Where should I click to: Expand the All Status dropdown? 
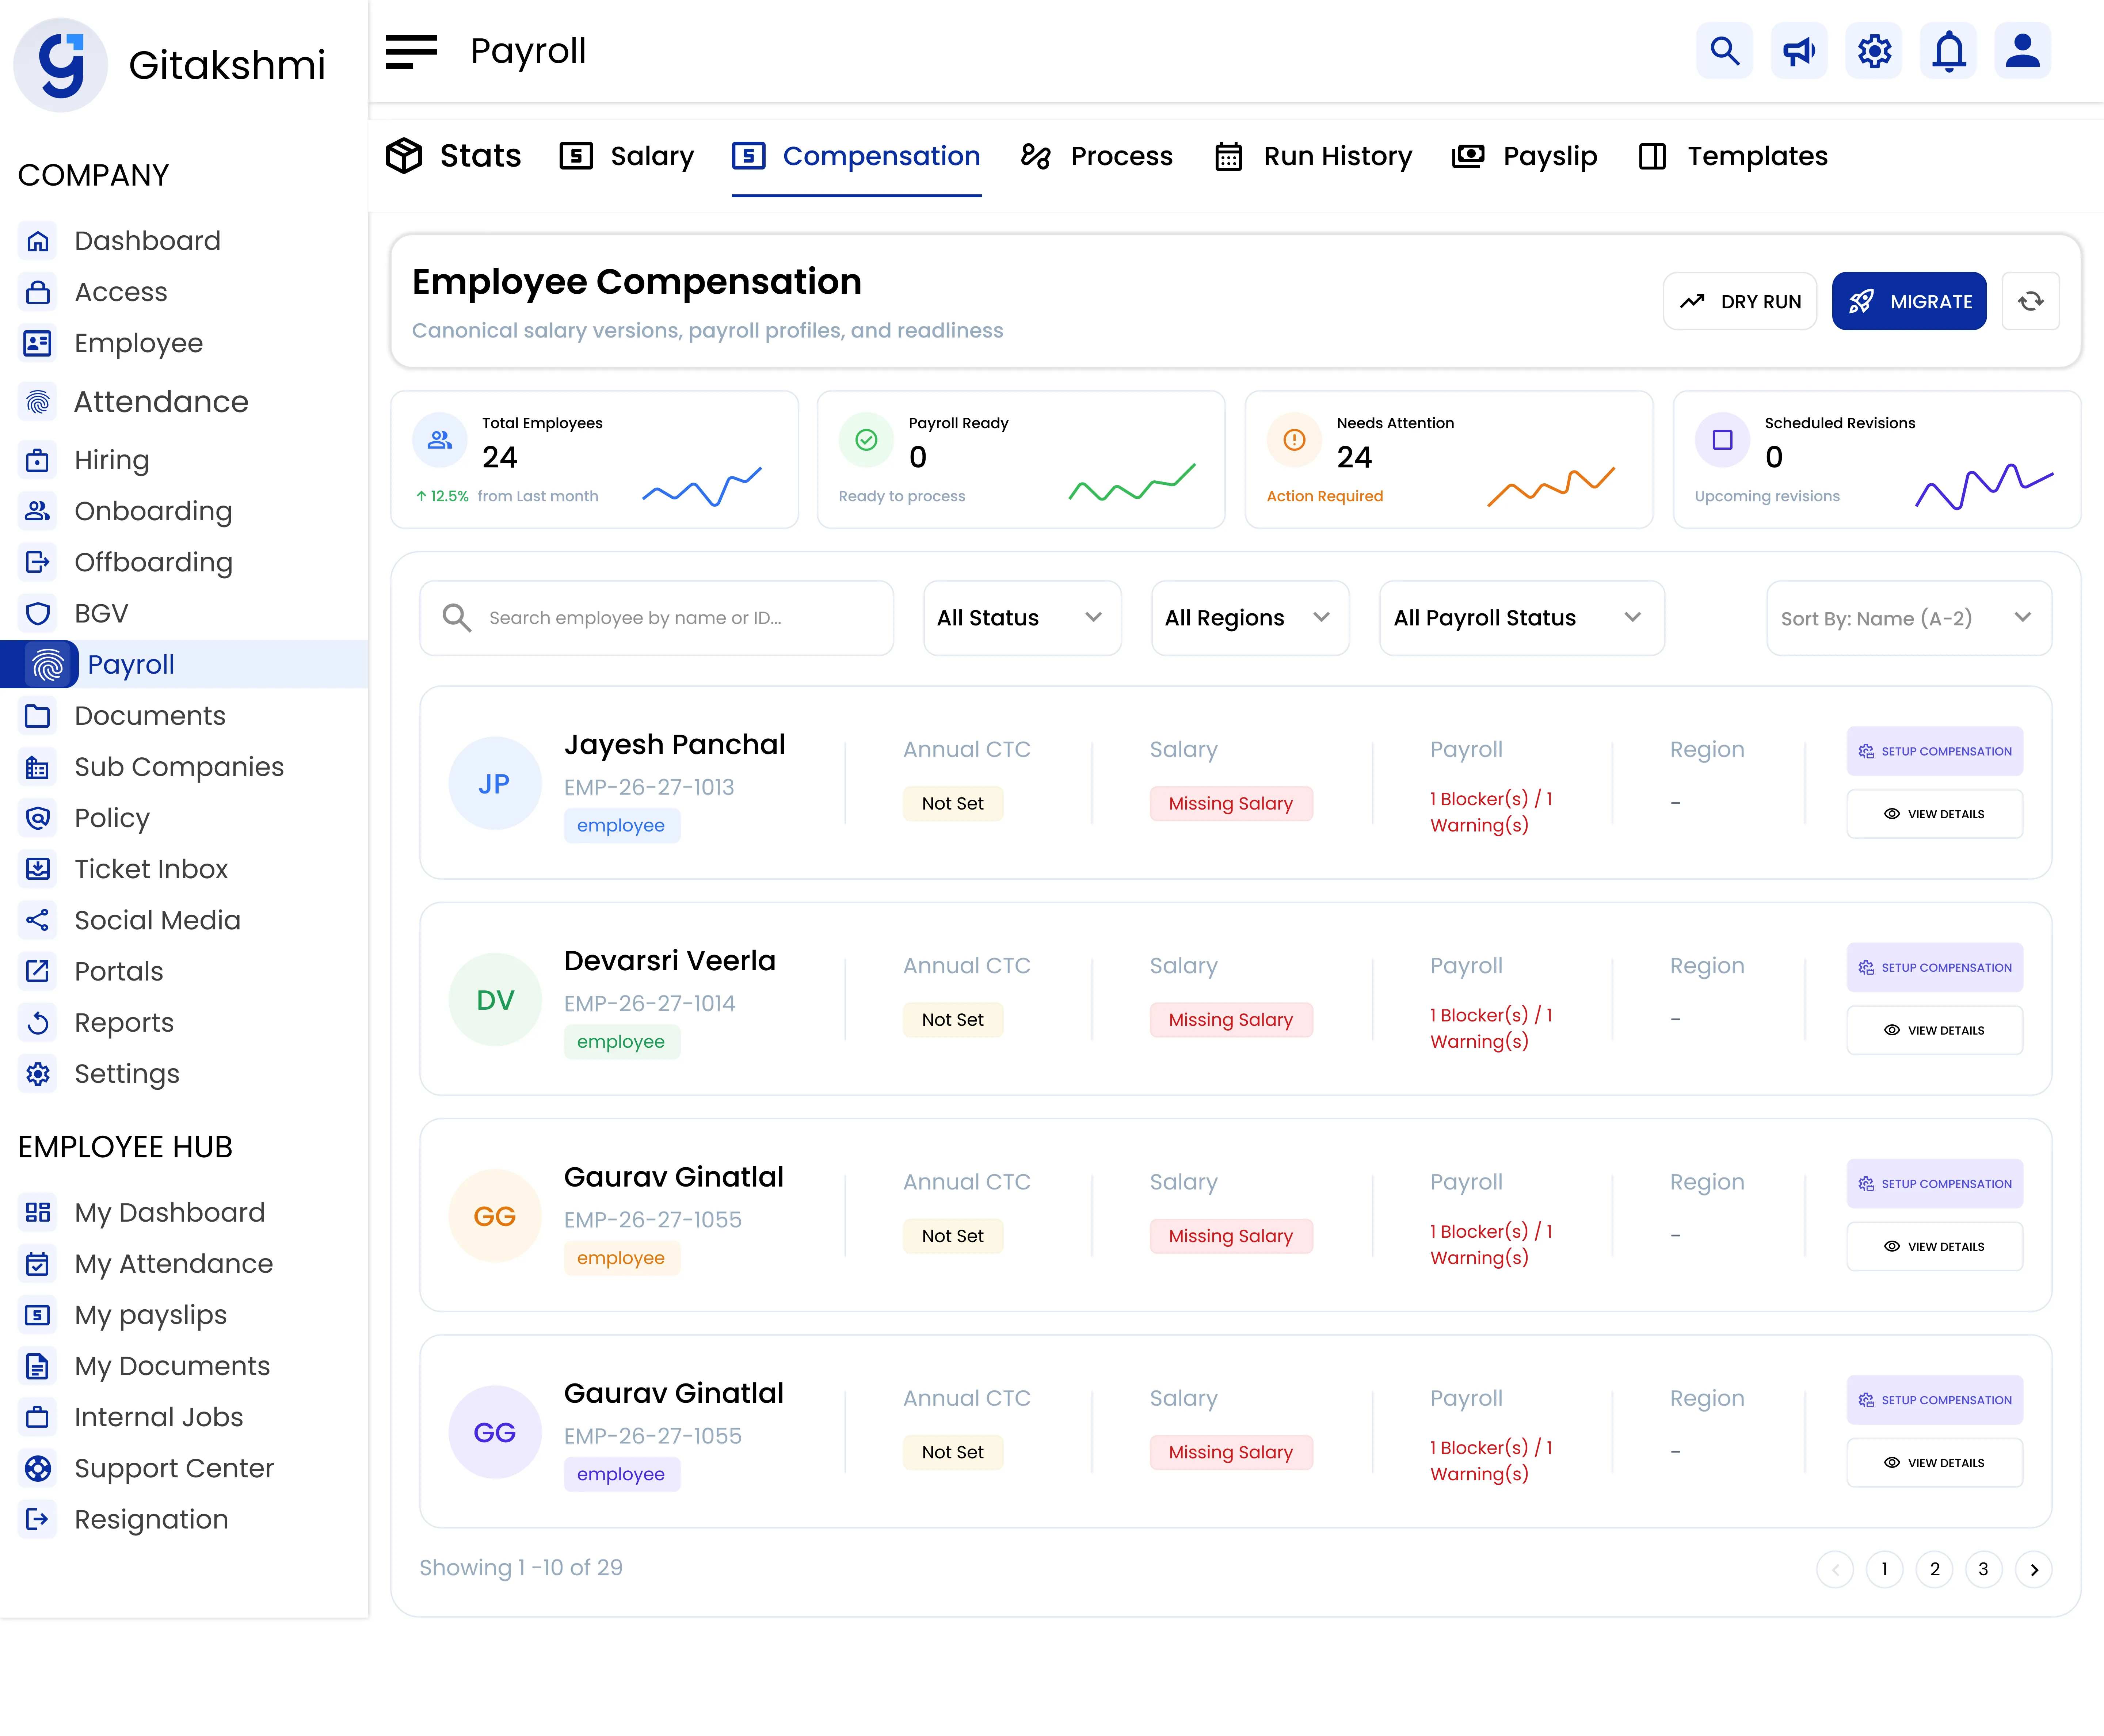[x=1022, y=618]
